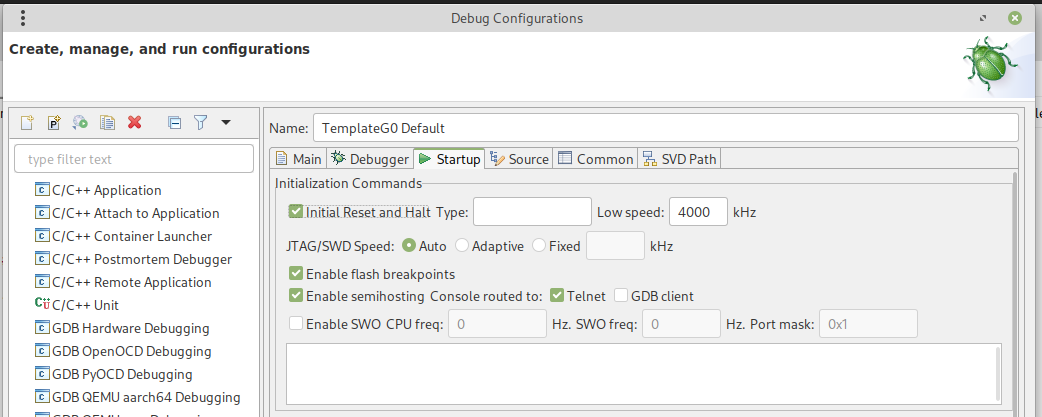The width and height of the screenshot is (1042, 417).
Task: Open the SVD Path tab
Action: click(x=679, y=159)
